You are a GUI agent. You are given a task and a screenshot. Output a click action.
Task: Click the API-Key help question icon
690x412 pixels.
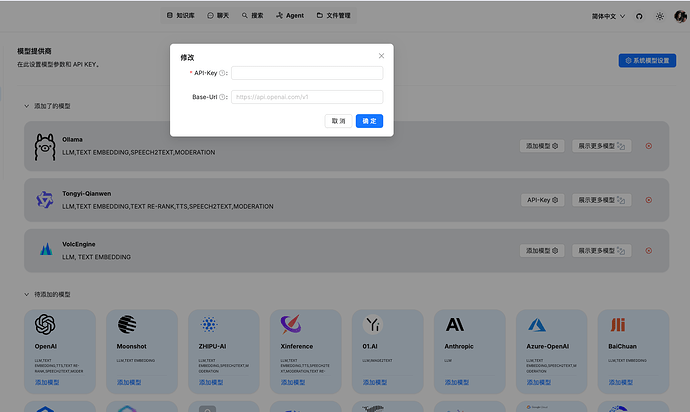(222, 73)
